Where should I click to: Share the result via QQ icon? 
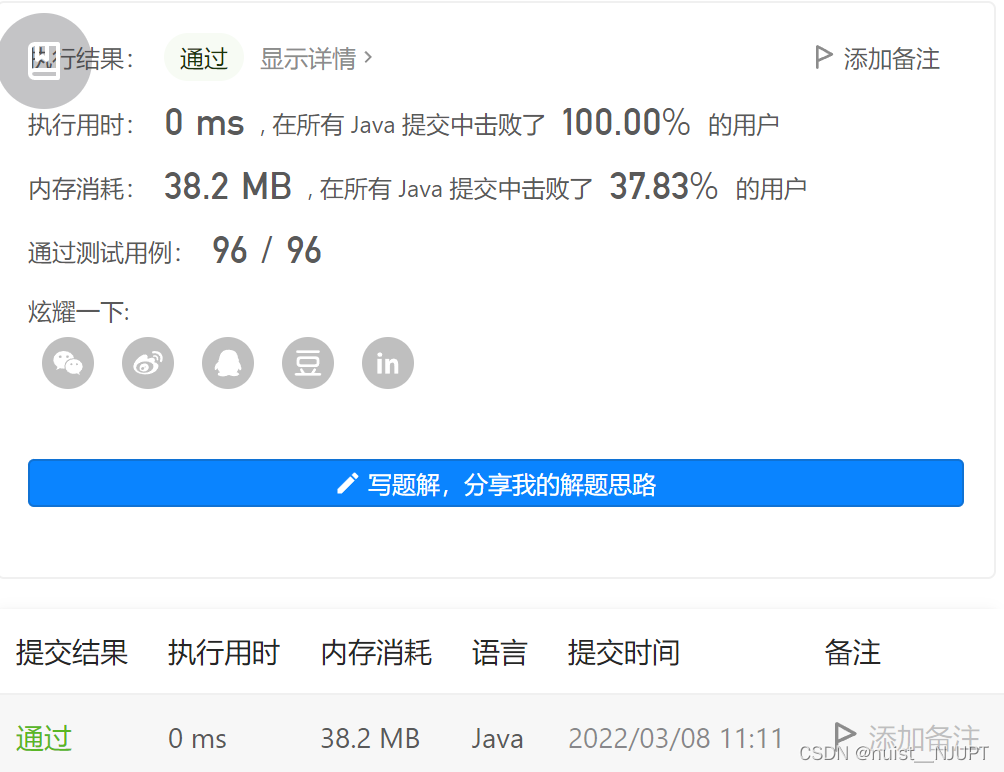point(227,363)
